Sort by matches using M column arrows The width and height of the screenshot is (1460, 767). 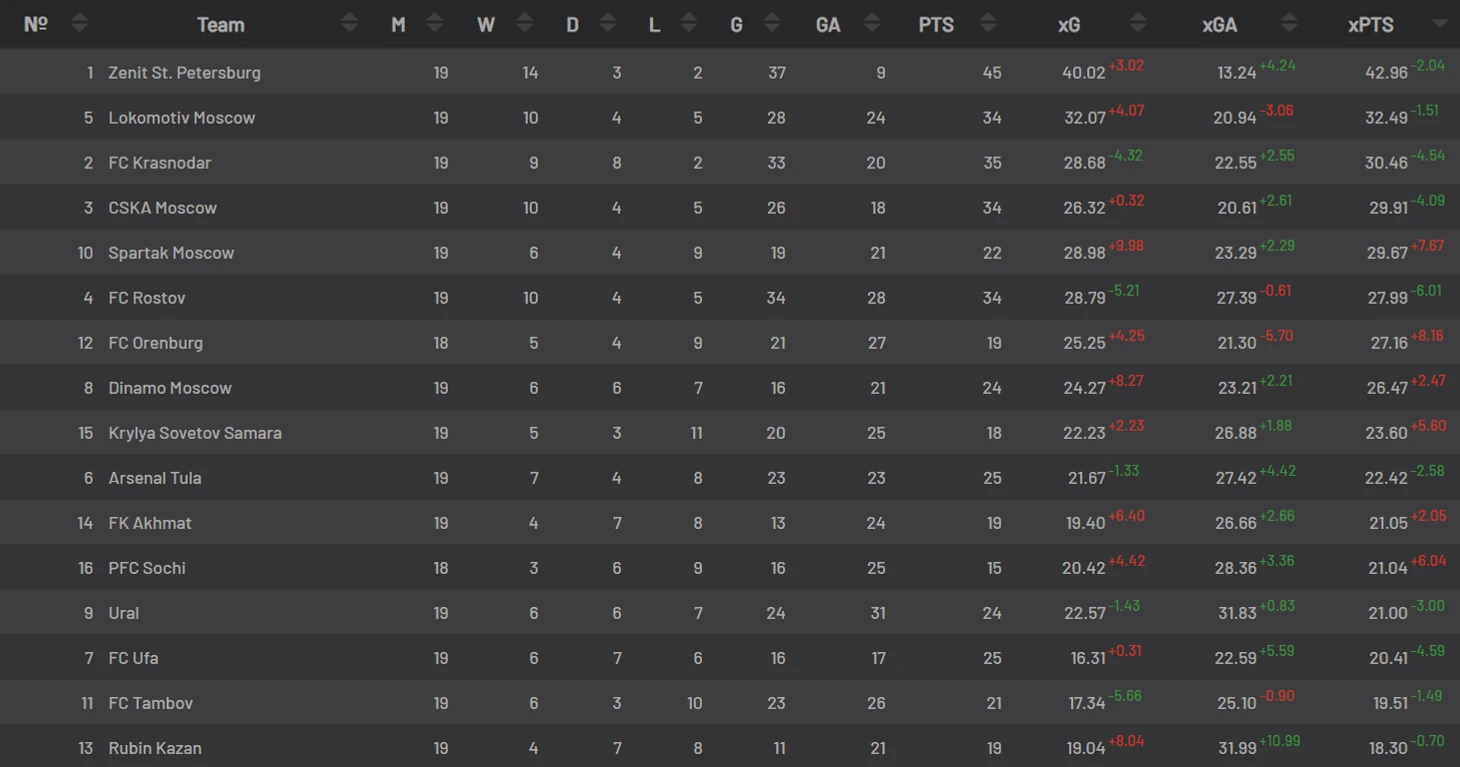(x=434, y=23)
